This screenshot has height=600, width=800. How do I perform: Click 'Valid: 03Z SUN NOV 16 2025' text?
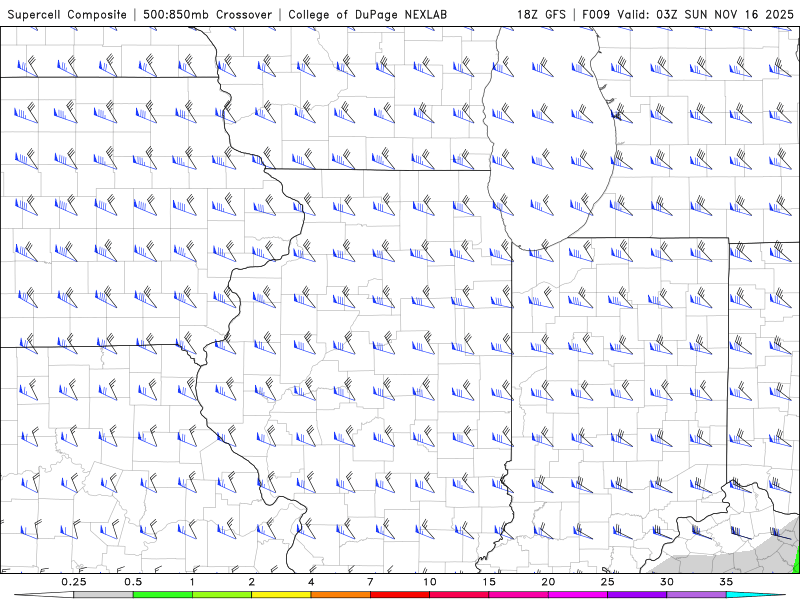coord(705,15)
